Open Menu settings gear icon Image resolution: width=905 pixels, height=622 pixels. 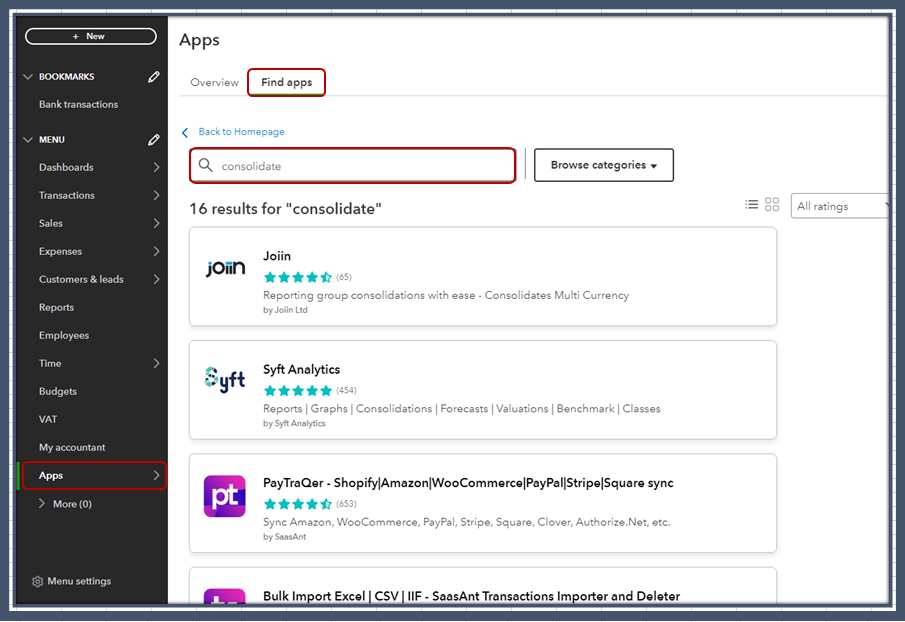point(38,582)
